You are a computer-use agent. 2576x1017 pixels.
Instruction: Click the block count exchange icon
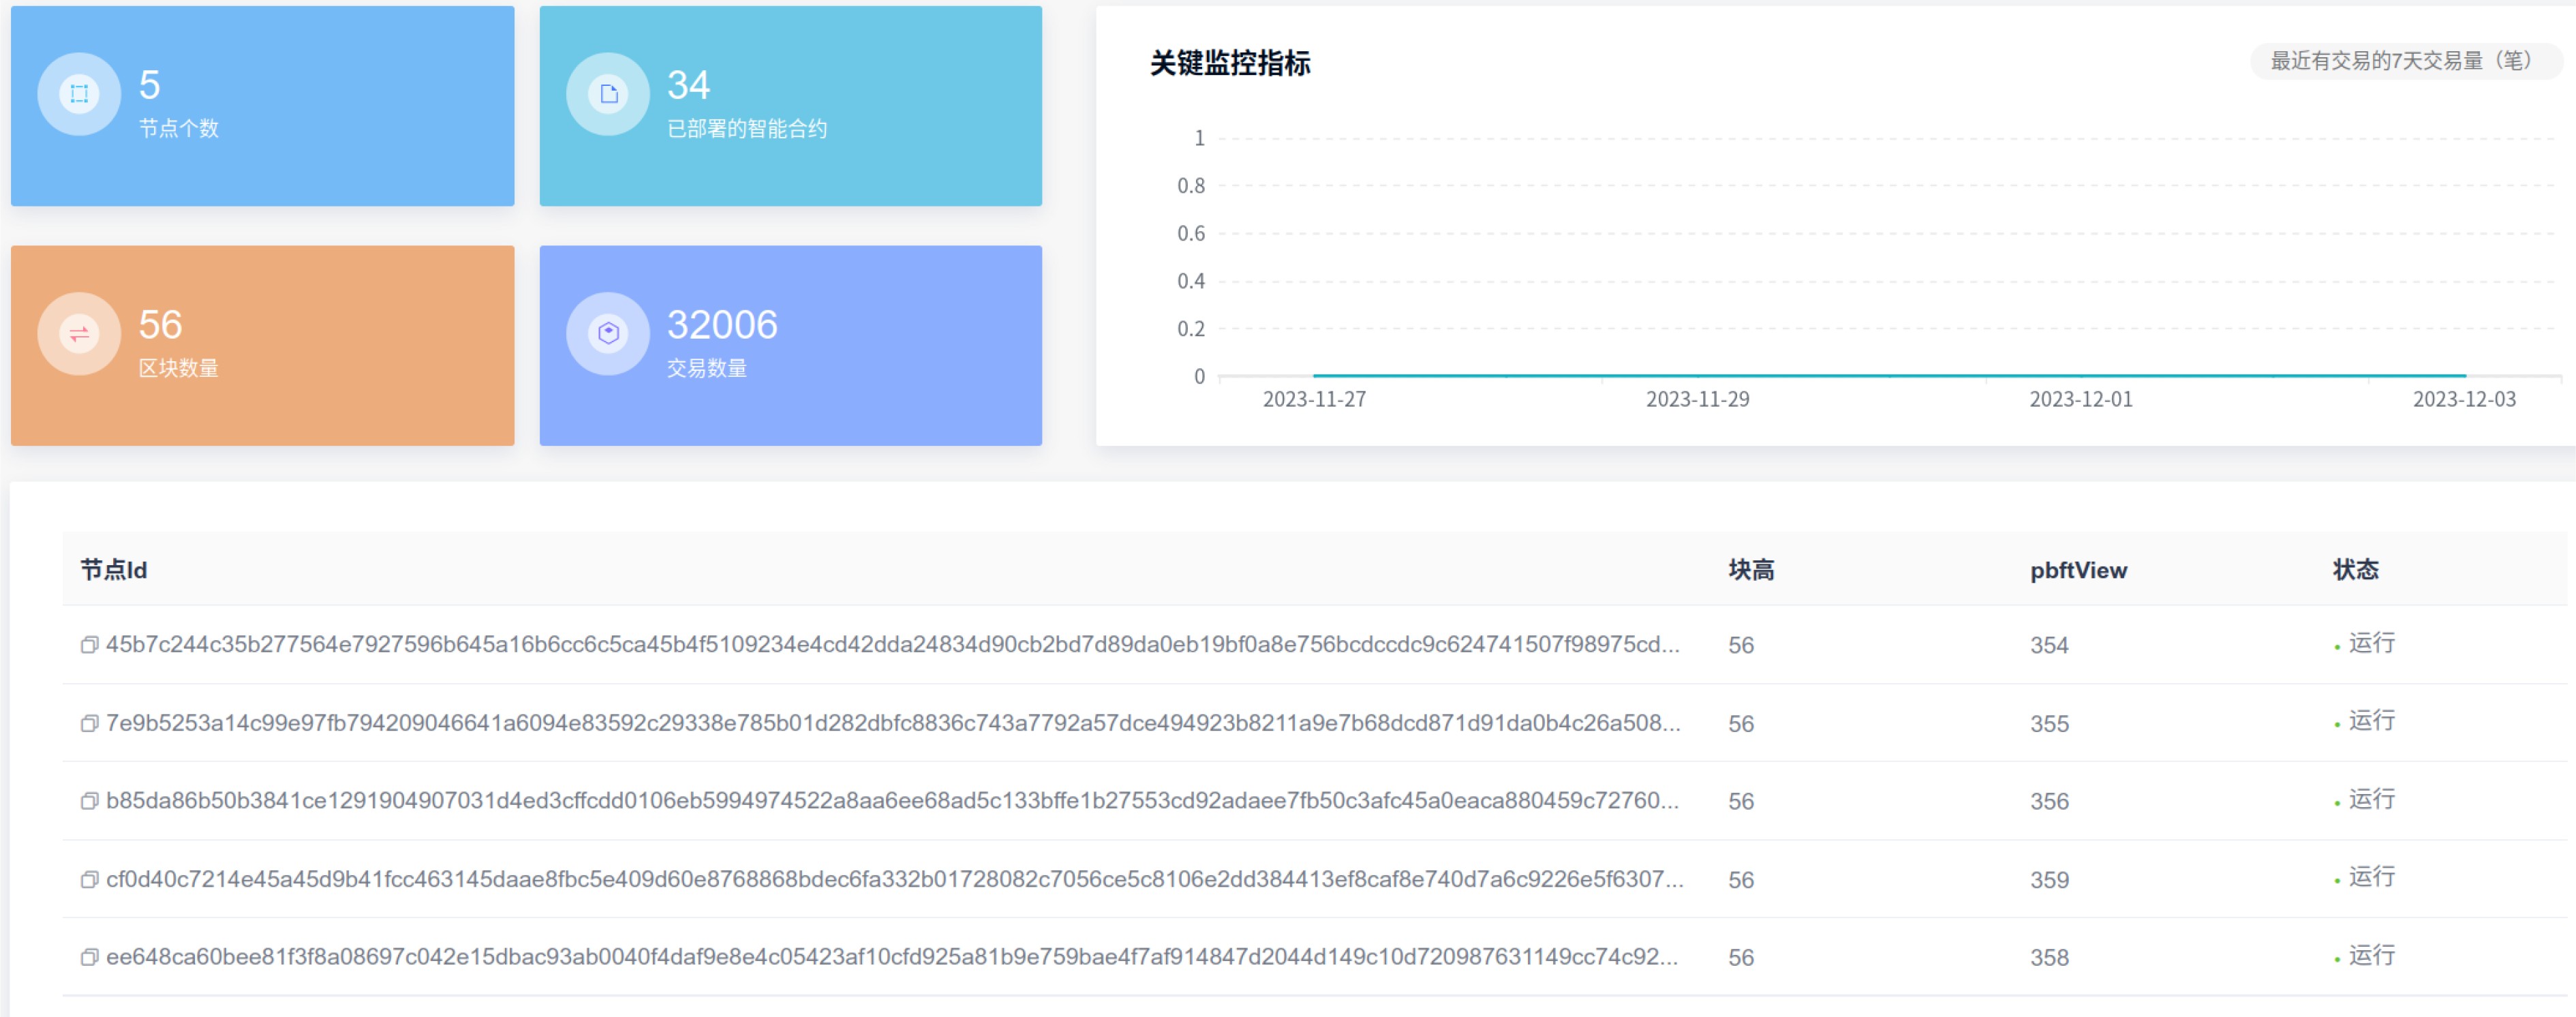click(79, 334)
